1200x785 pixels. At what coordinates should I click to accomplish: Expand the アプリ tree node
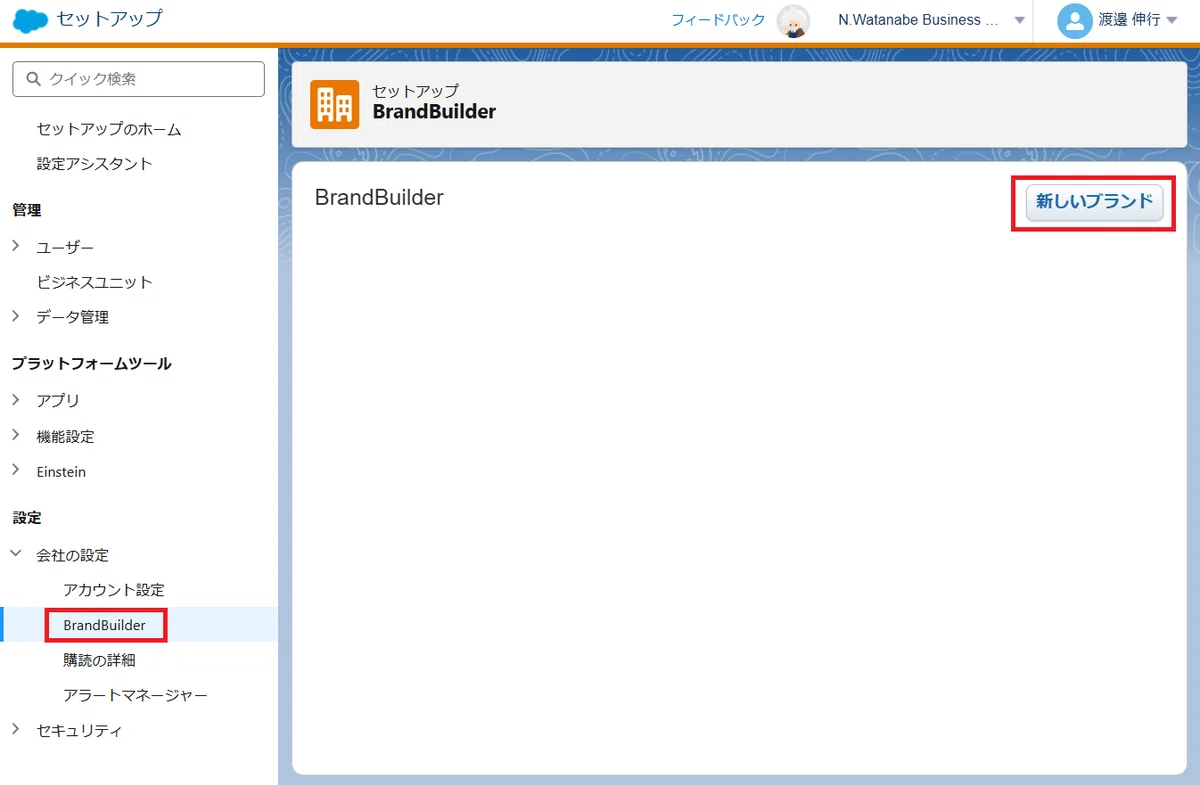tap(16, 400)
